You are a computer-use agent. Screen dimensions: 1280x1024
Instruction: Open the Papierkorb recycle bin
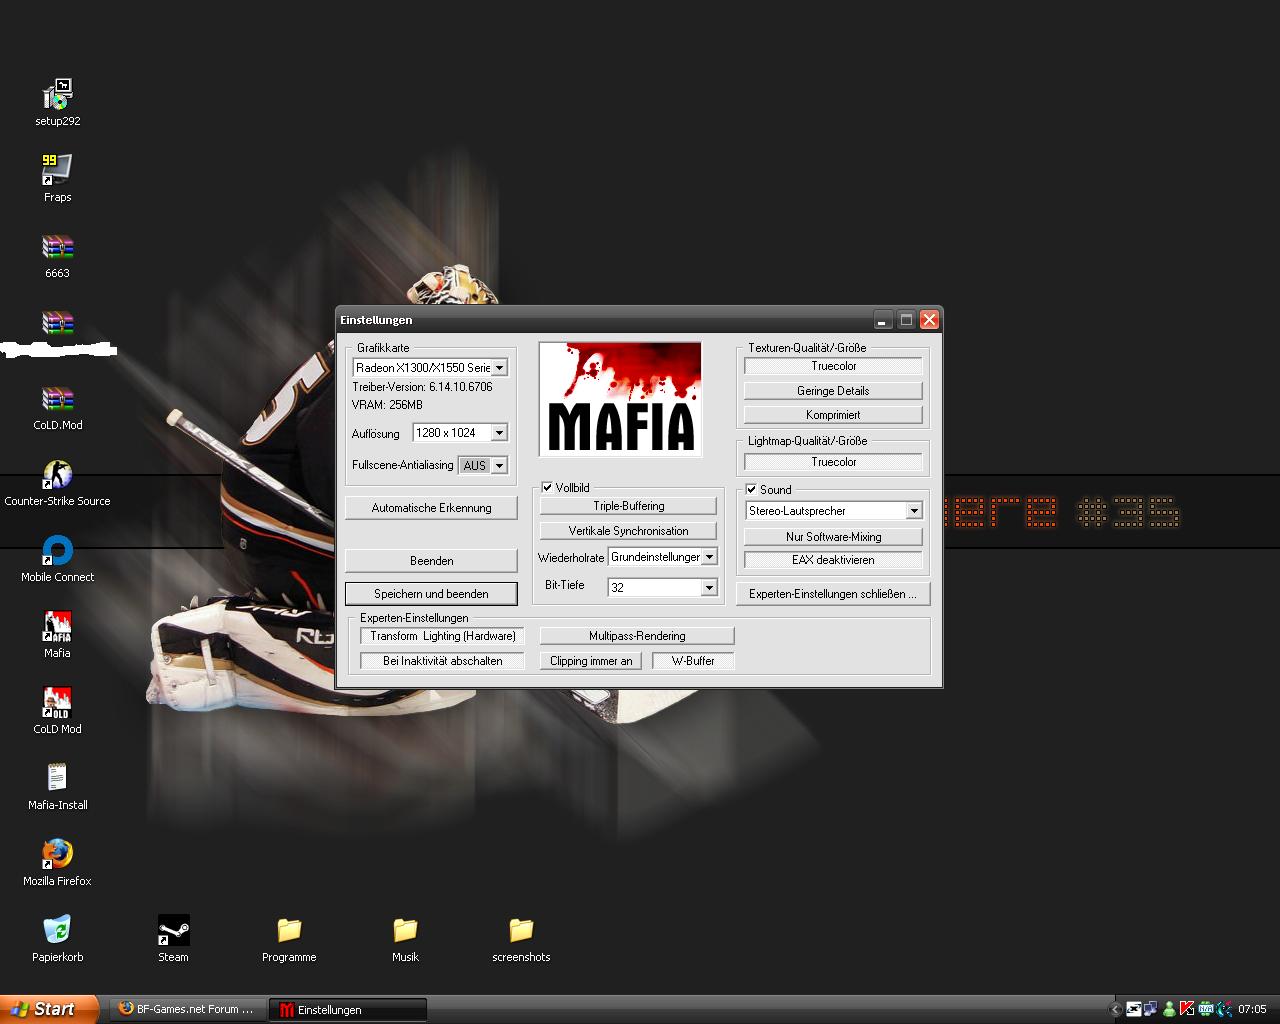pos(57,939)
